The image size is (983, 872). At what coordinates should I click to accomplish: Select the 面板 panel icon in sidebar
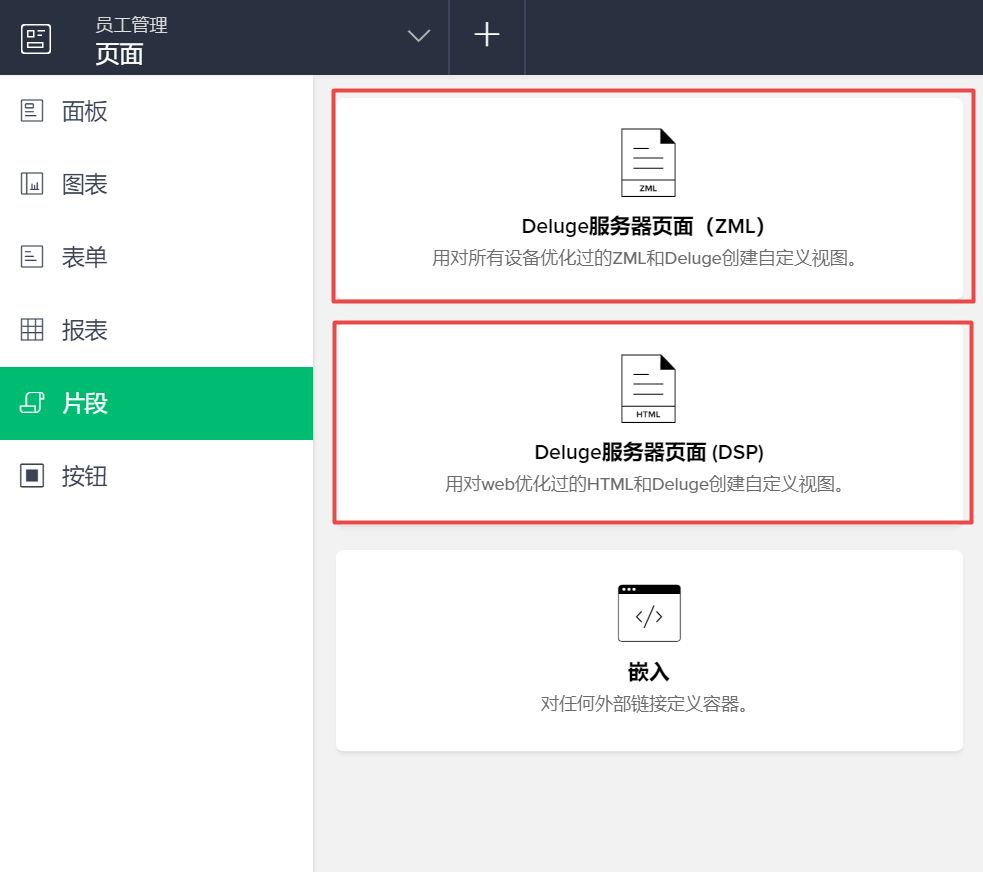pyautogui.click(x=32, y=111)
